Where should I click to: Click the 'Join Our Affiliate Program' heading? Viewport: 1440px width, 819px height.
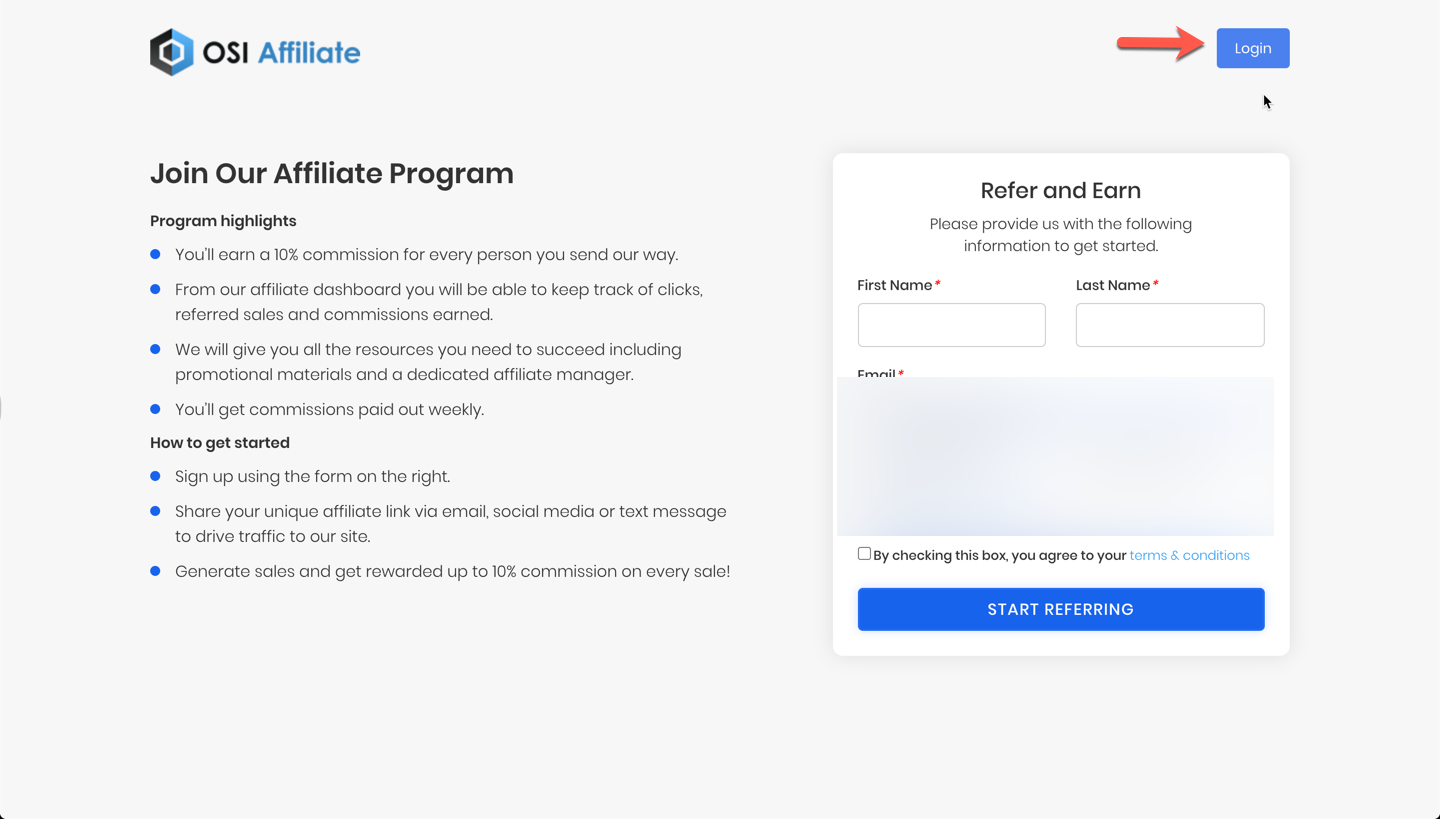pyautogui.click(x=332, y=173)
